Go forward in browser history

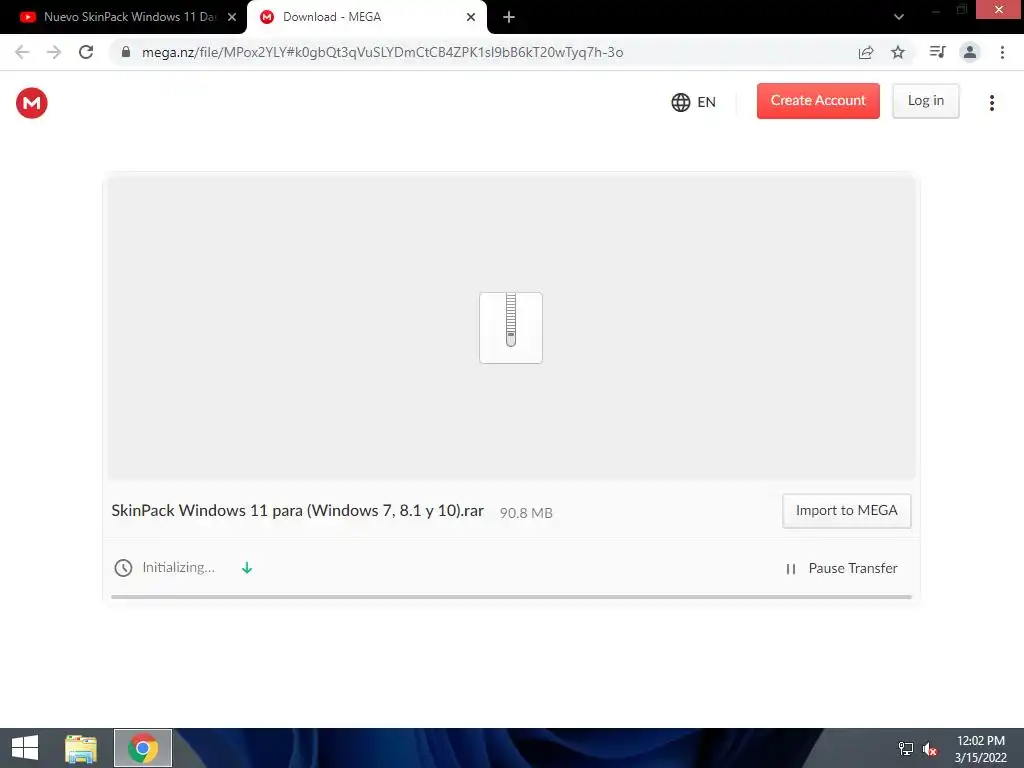click(54, 52)
